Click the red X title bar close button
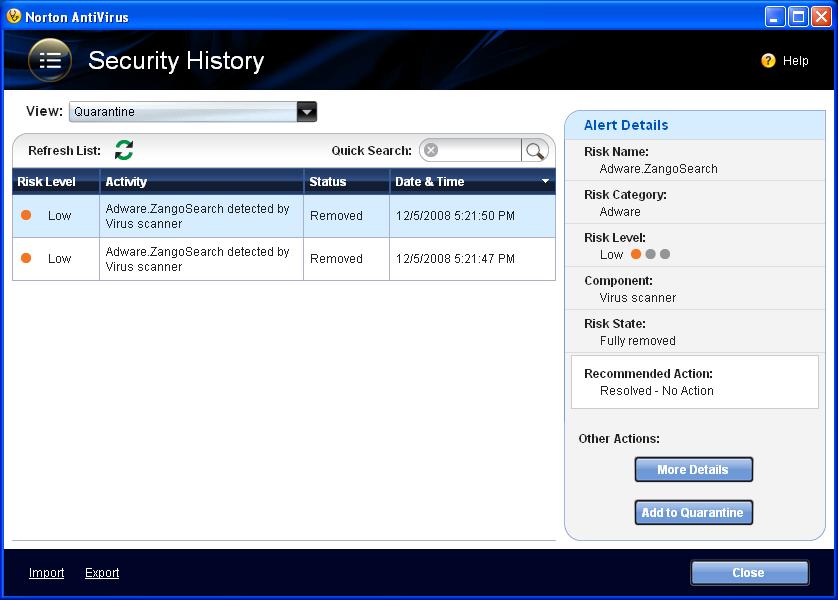 click(821, 17)
